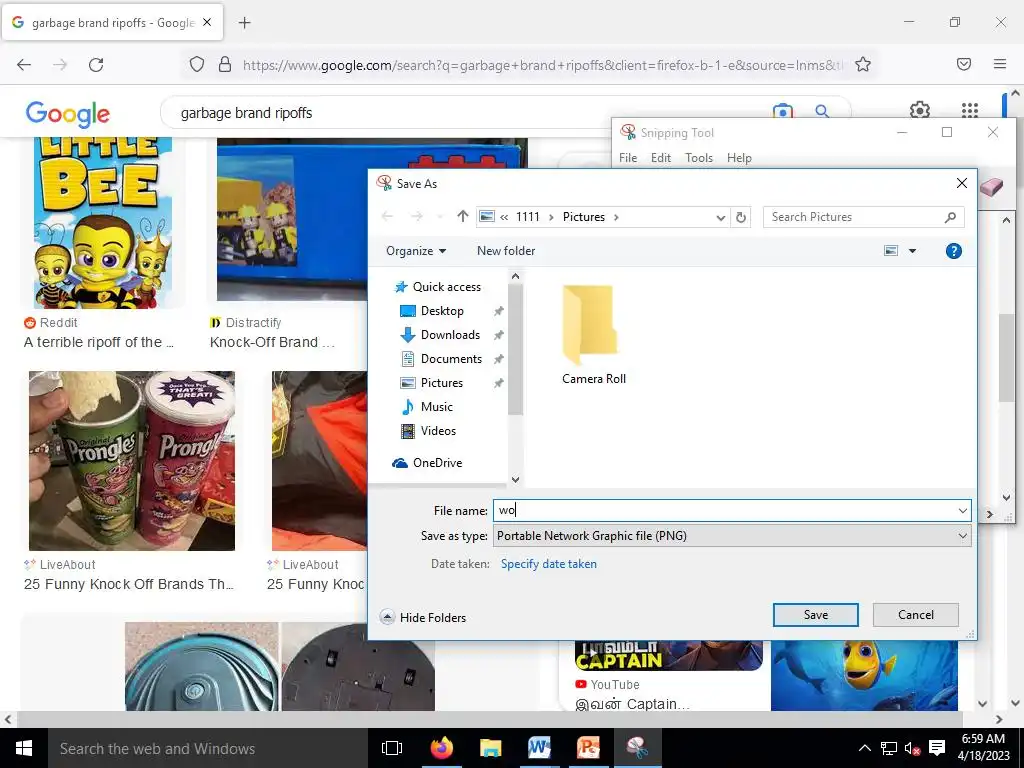
Task: Click the Search Pictures box
Action: click(863, 217)
